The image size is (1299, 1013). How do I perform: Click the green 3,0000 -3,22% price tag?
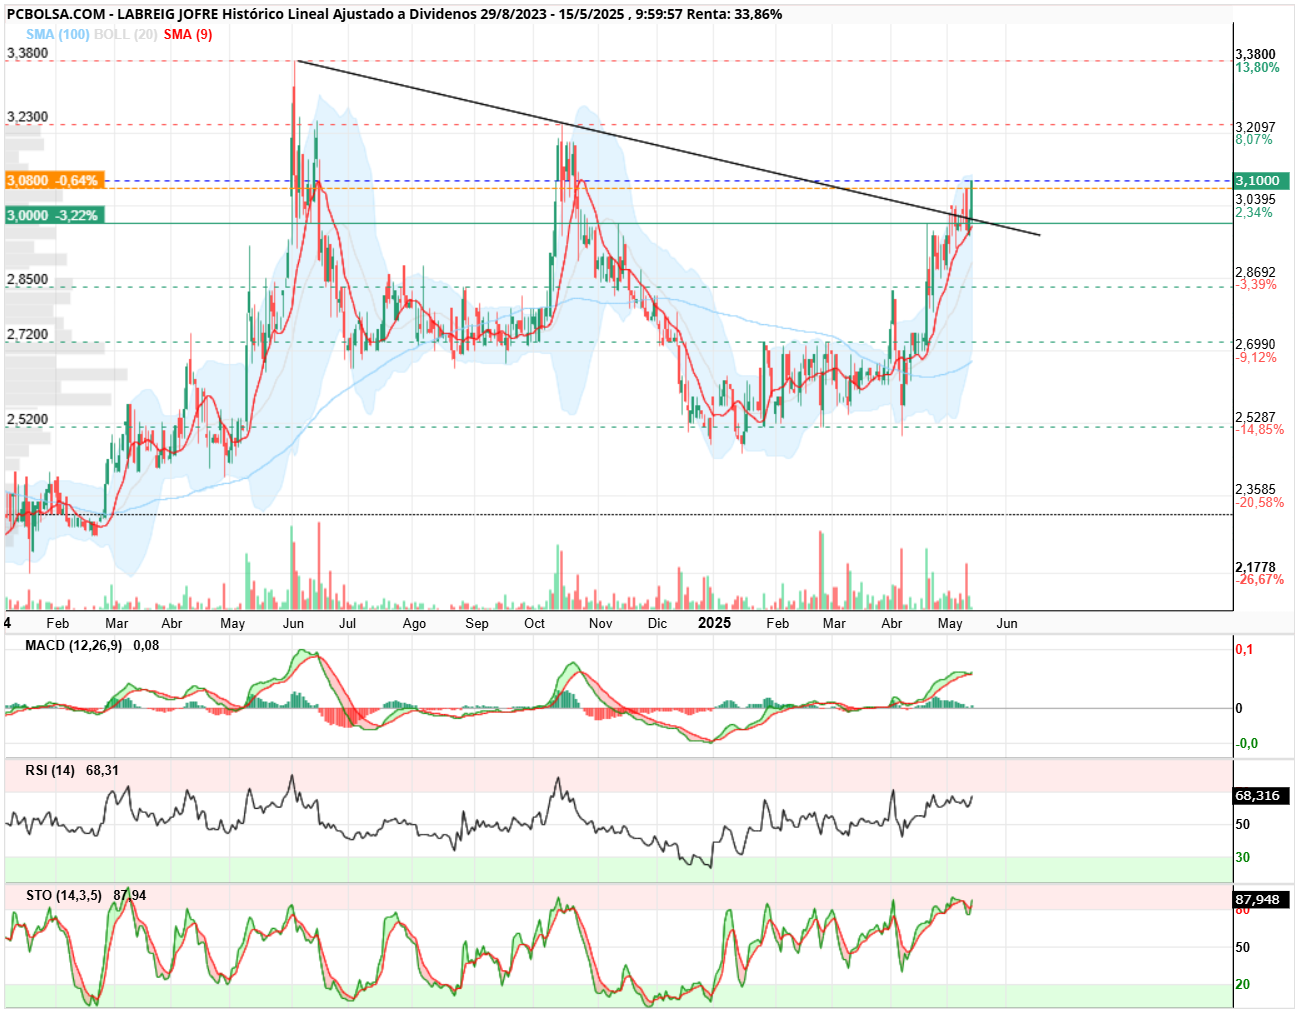[x=54, y=215]
